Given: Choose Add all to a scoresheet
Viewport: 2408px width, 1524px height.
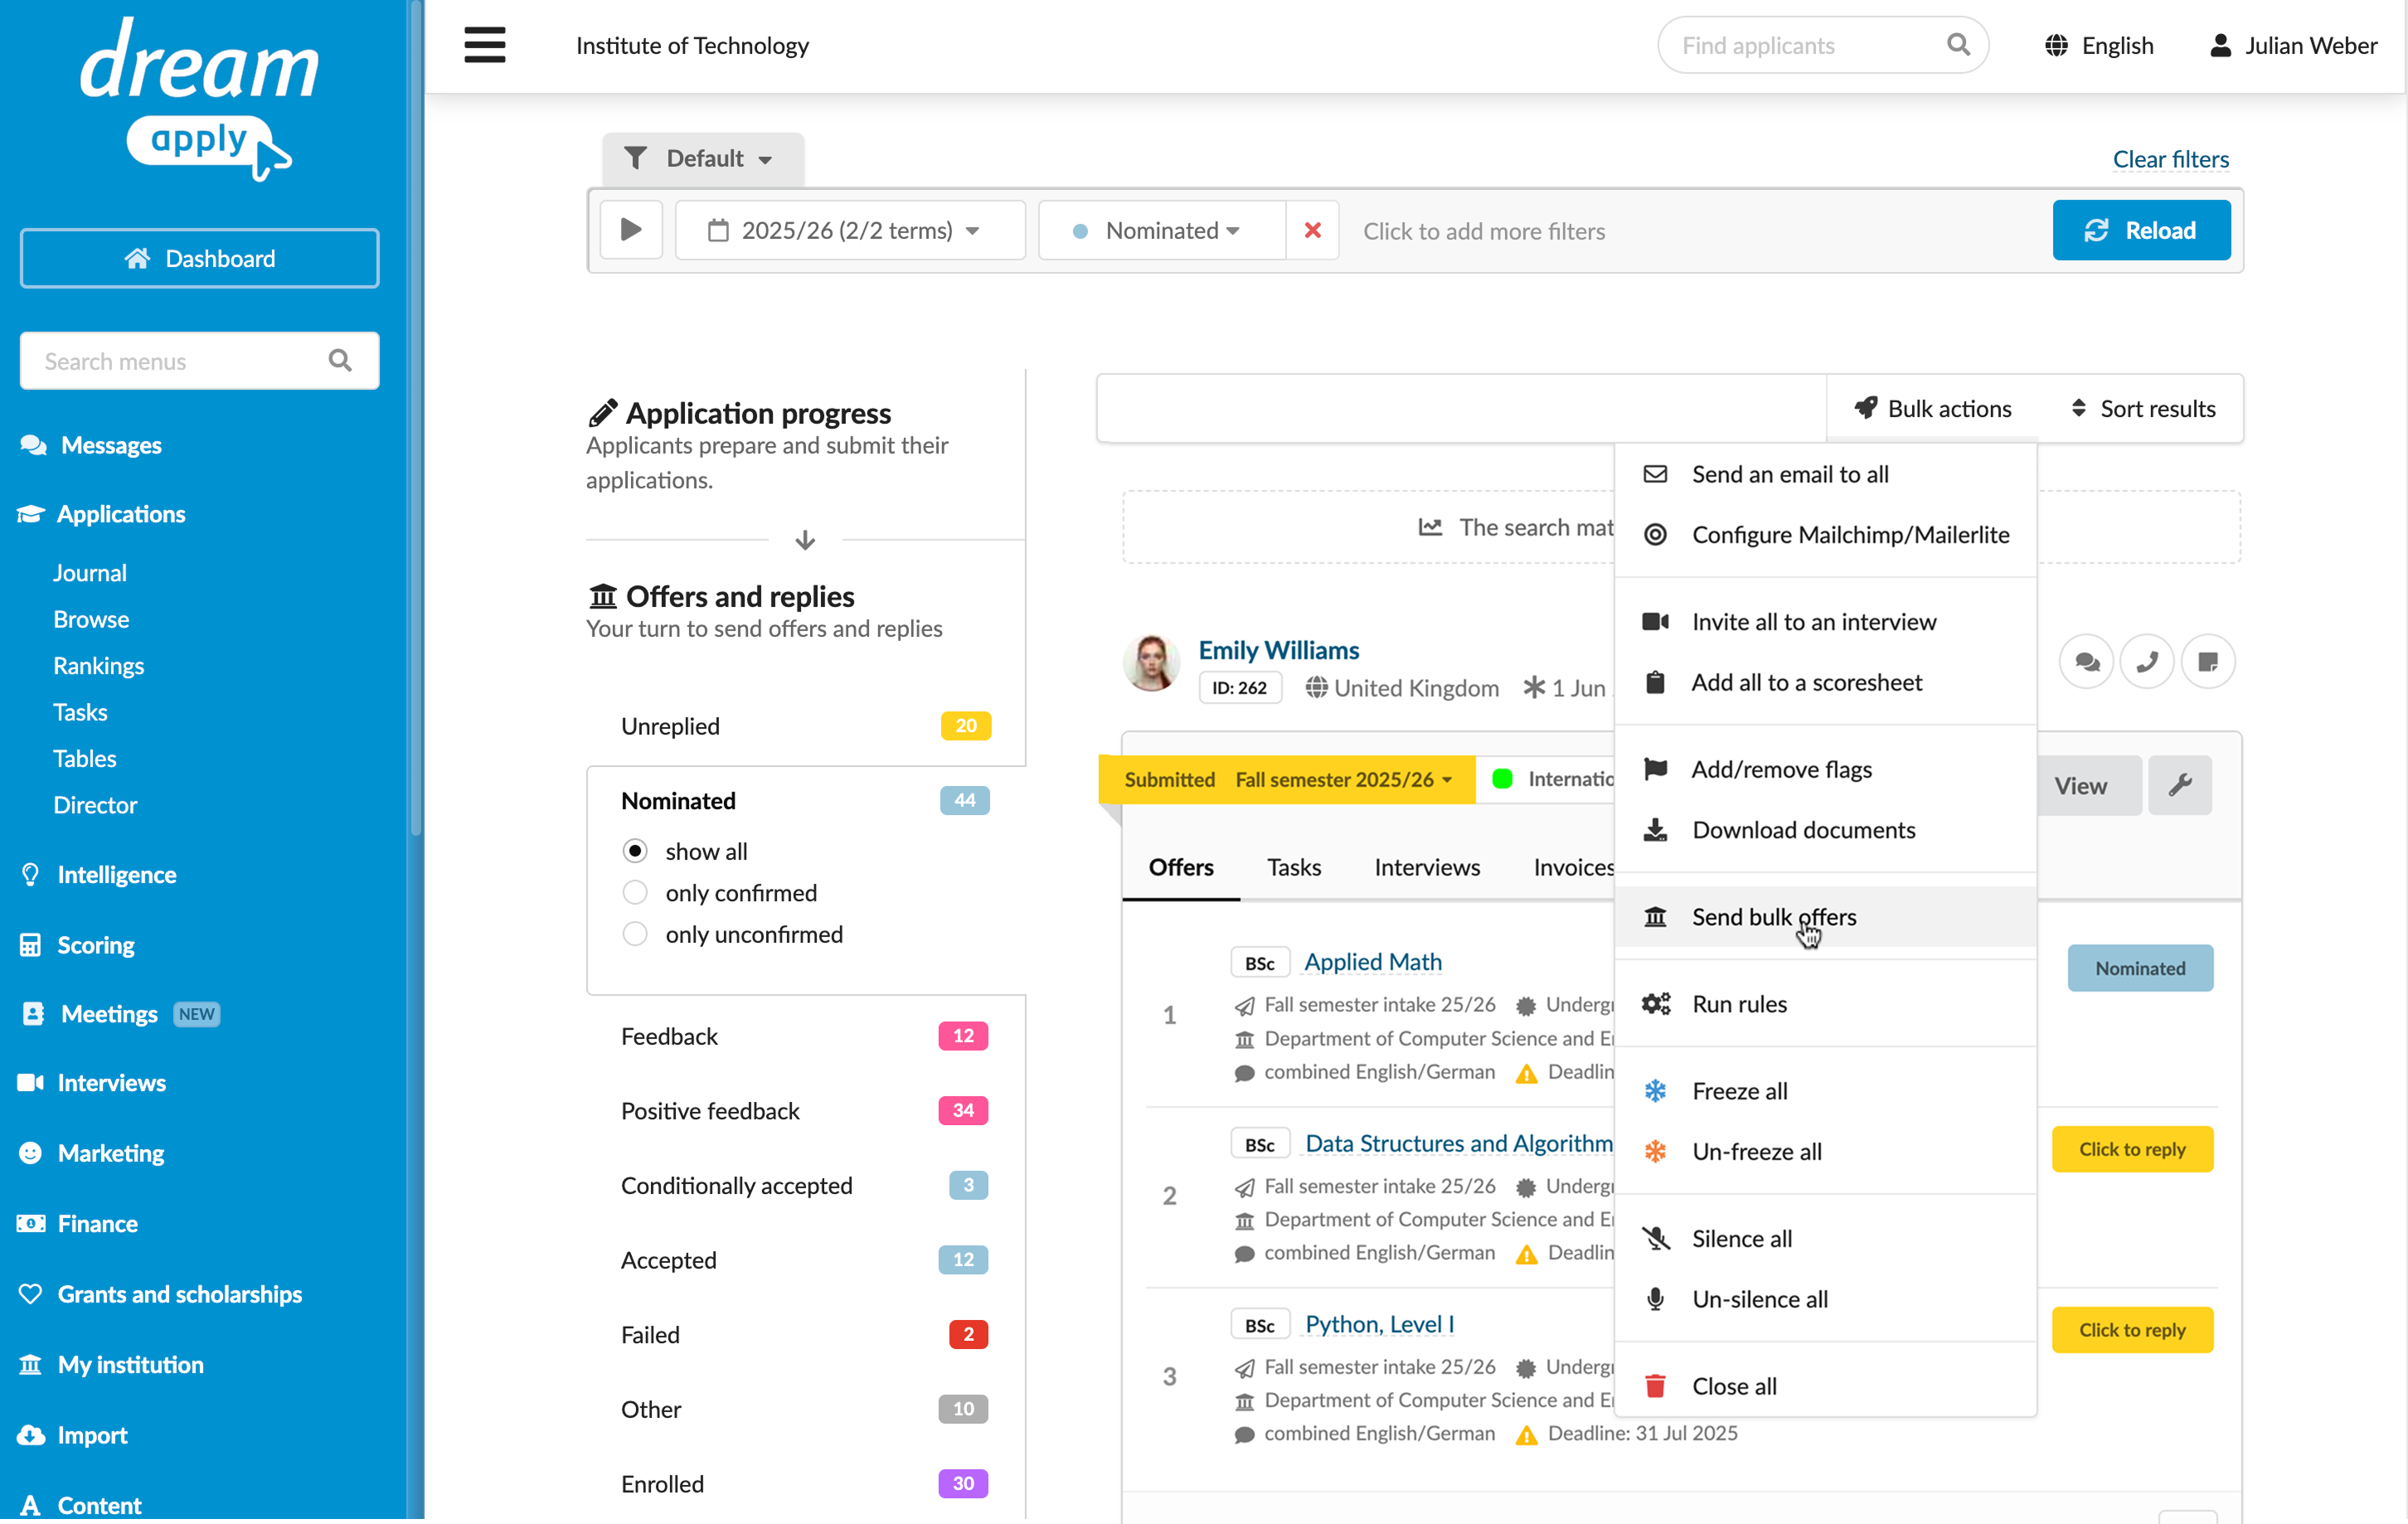Looking at the screenshot, I should [1825, 682].
